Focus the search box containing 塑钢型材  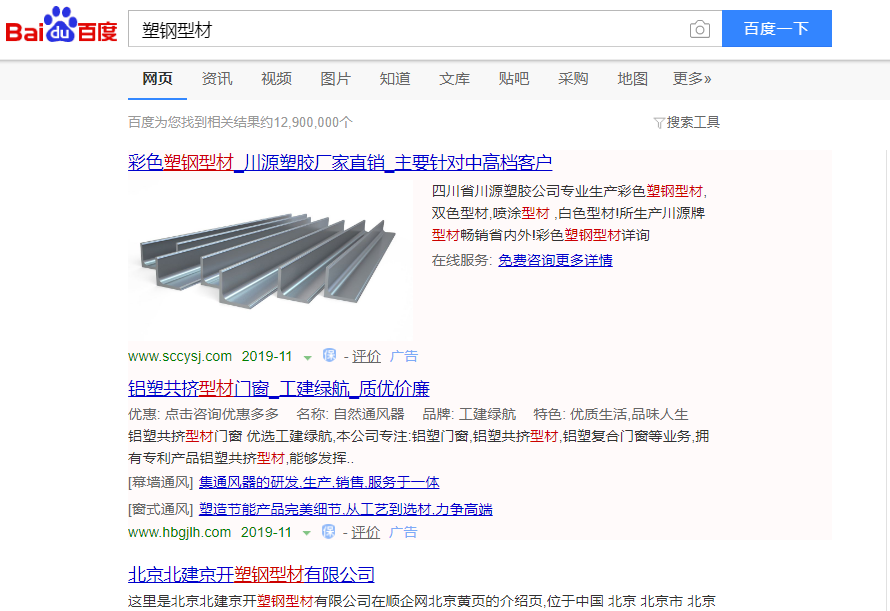tap(410, 29)
